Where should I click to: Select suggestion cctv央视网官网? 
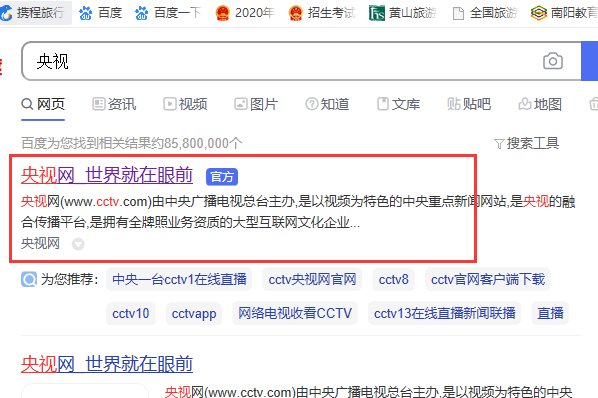[x=312, y=279]
